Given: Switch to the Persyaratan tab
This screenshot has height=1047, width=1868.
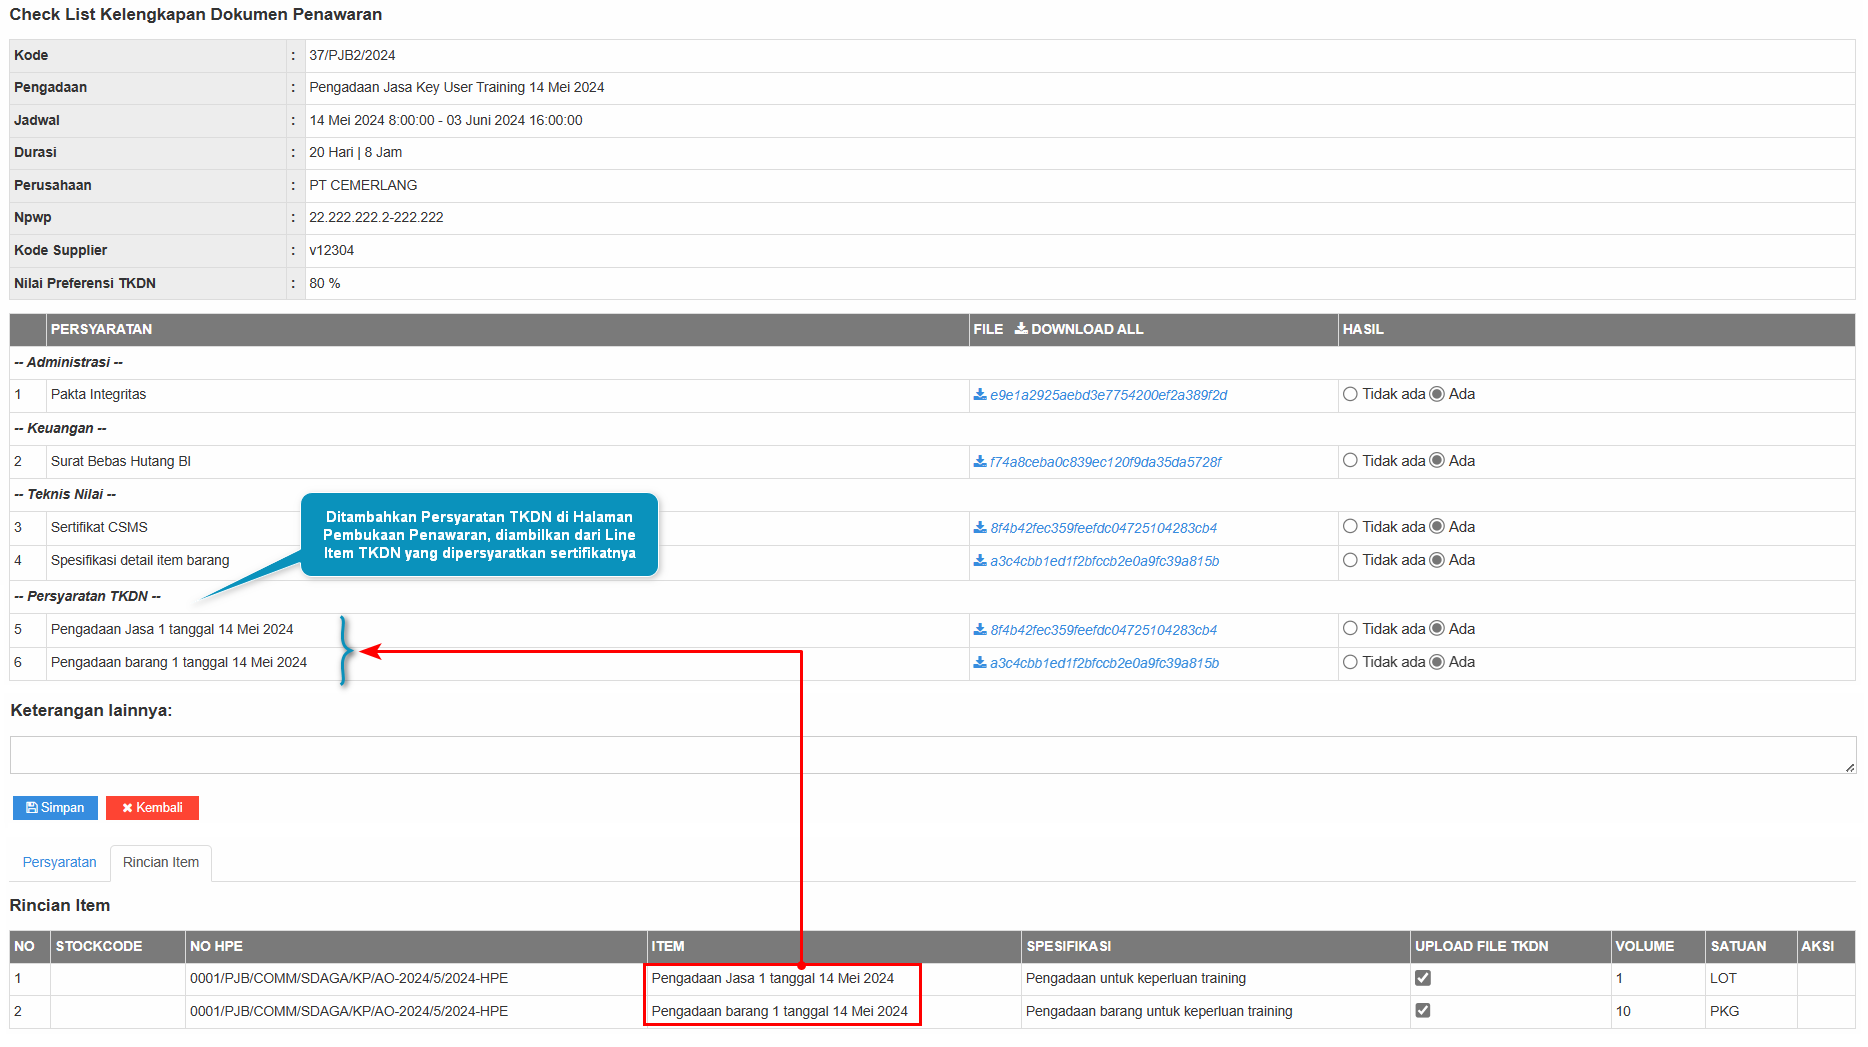Looking at the screenshot, I should click(60, 862).
